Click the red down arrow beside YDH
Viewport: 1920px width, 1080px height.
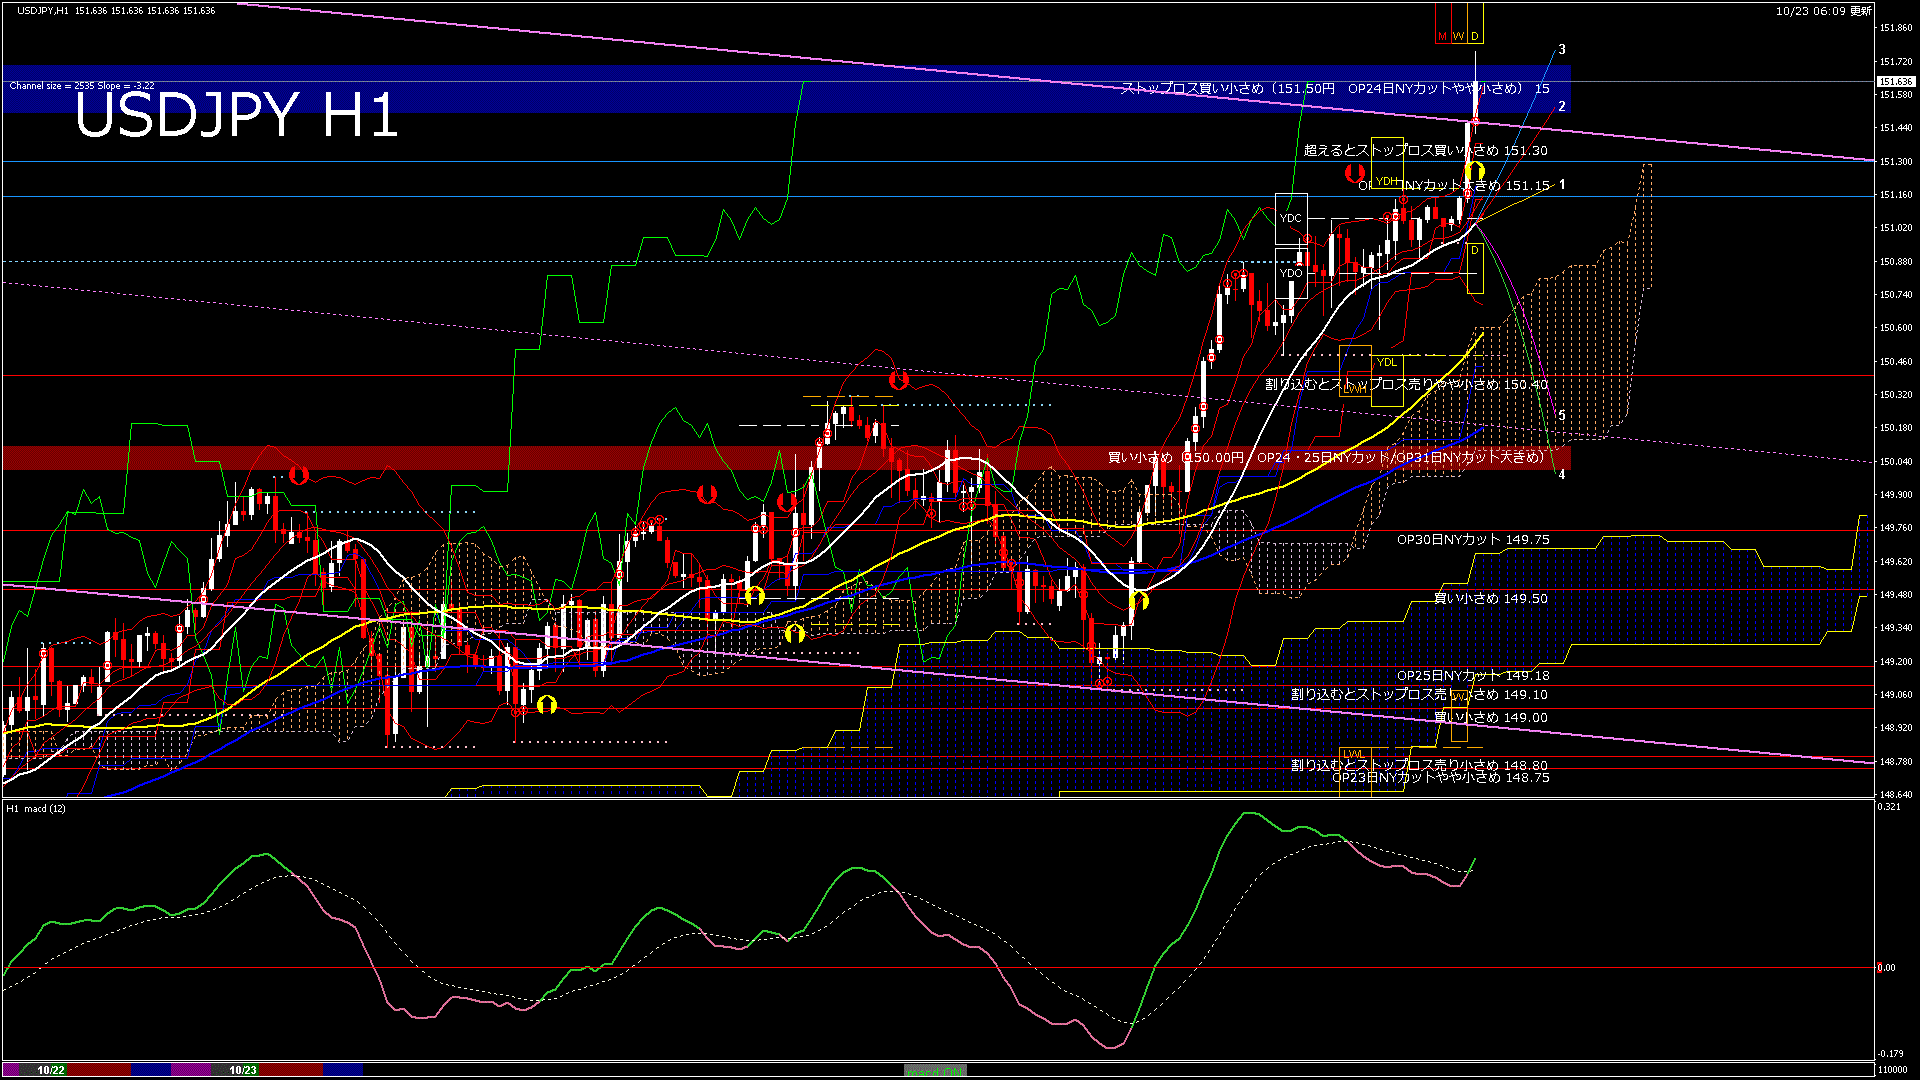pyautogui.click(x=1354, y=174)
